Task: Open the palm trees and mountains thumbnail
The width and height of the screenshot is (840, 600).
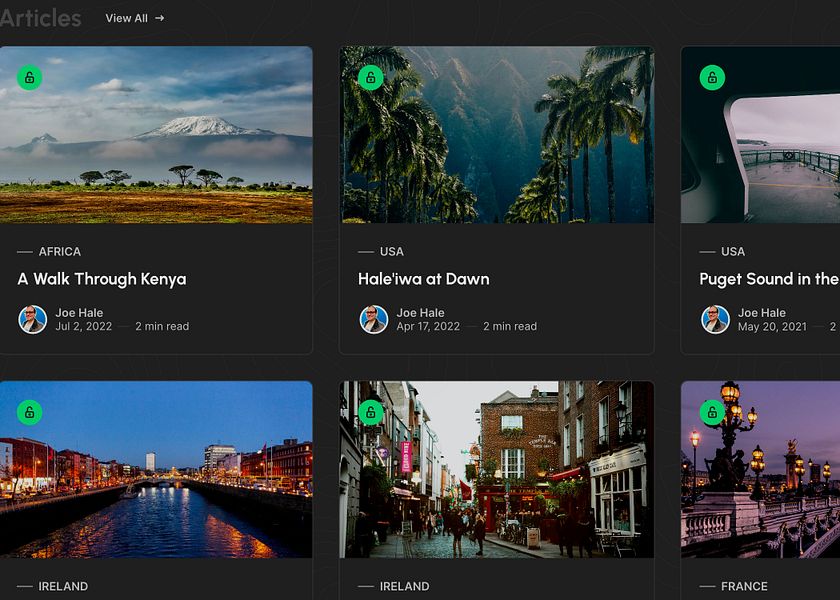Action: (x=497, y=134)
